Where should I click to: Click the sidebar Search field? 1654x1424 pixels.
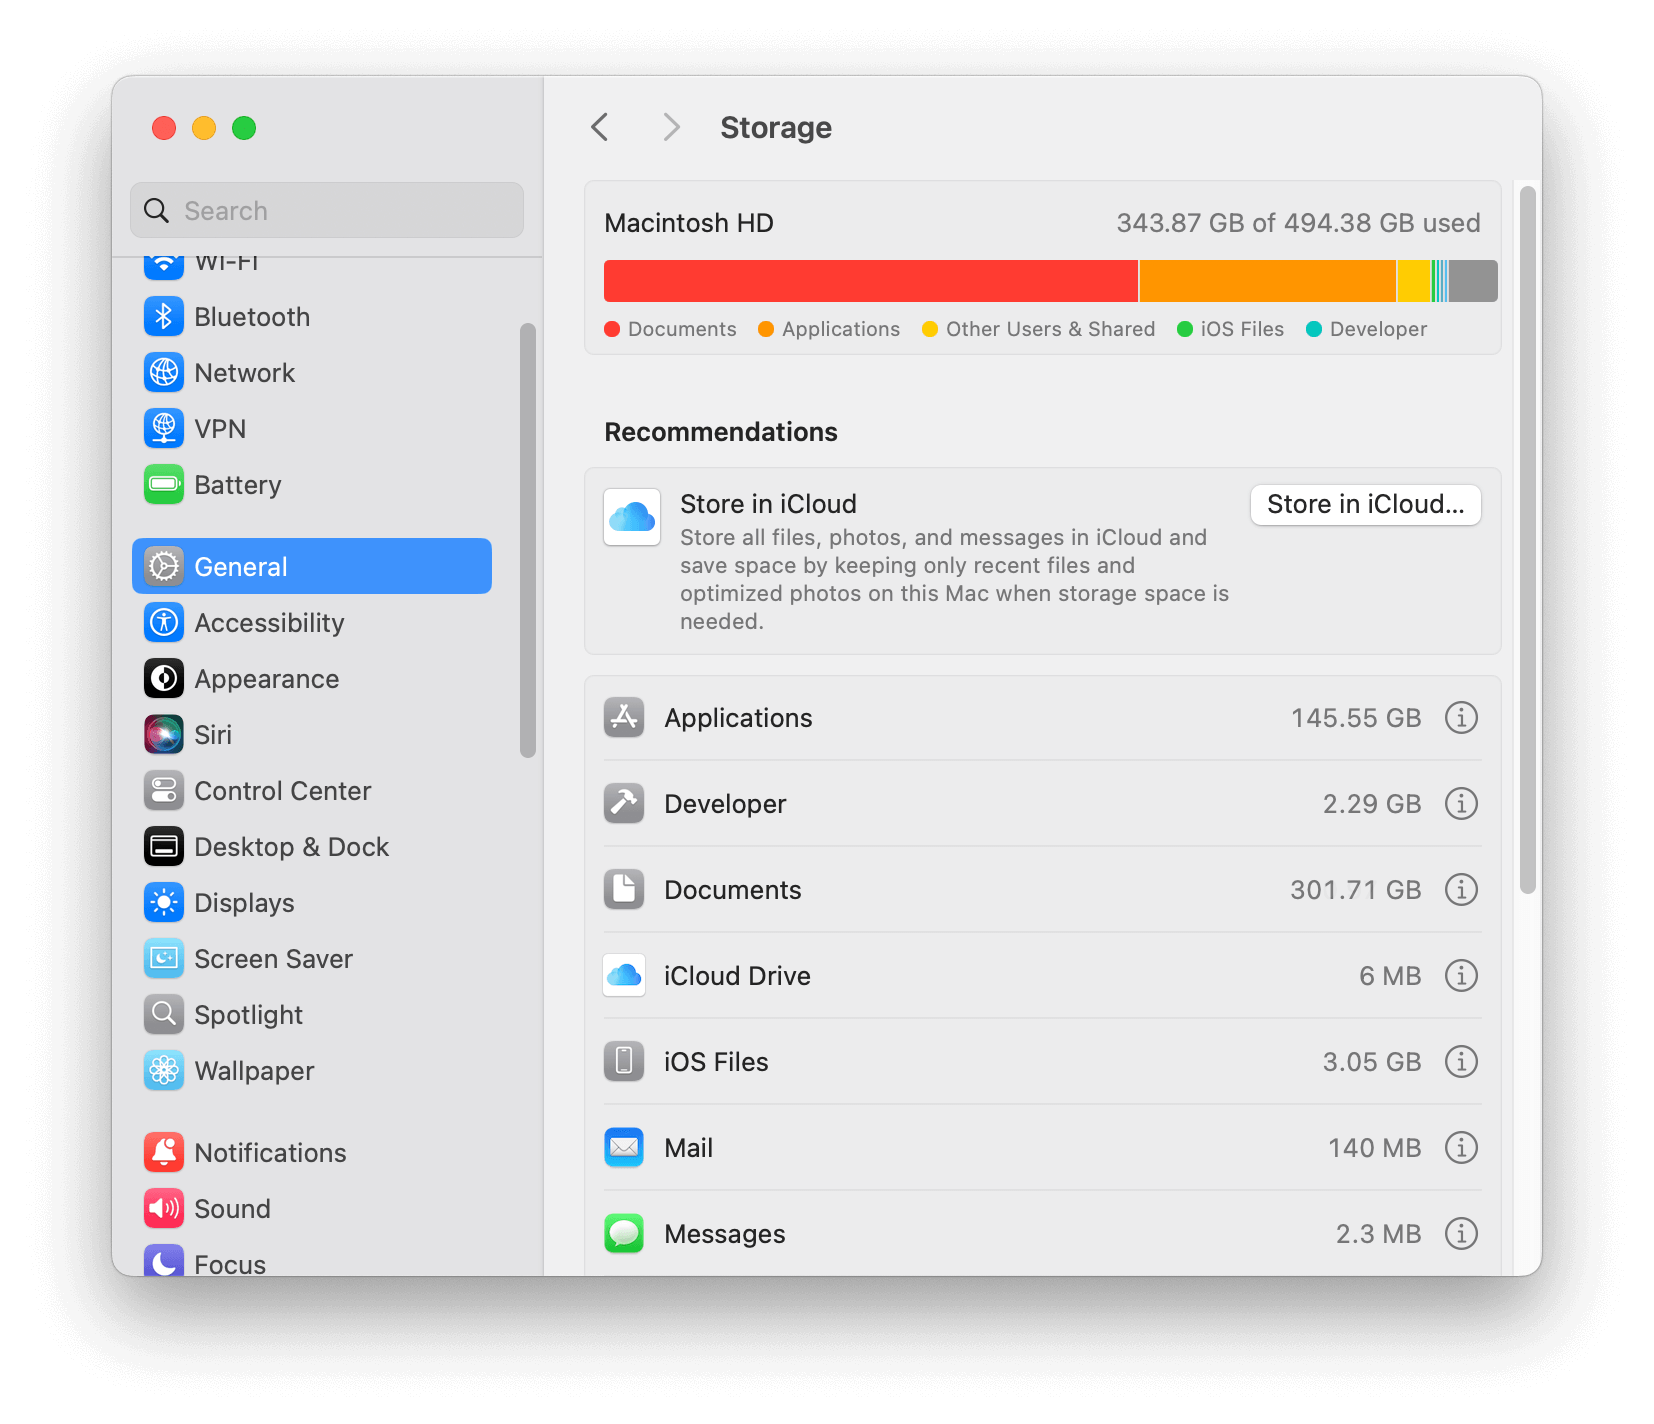pyautogui.click(x=327, y=210)
